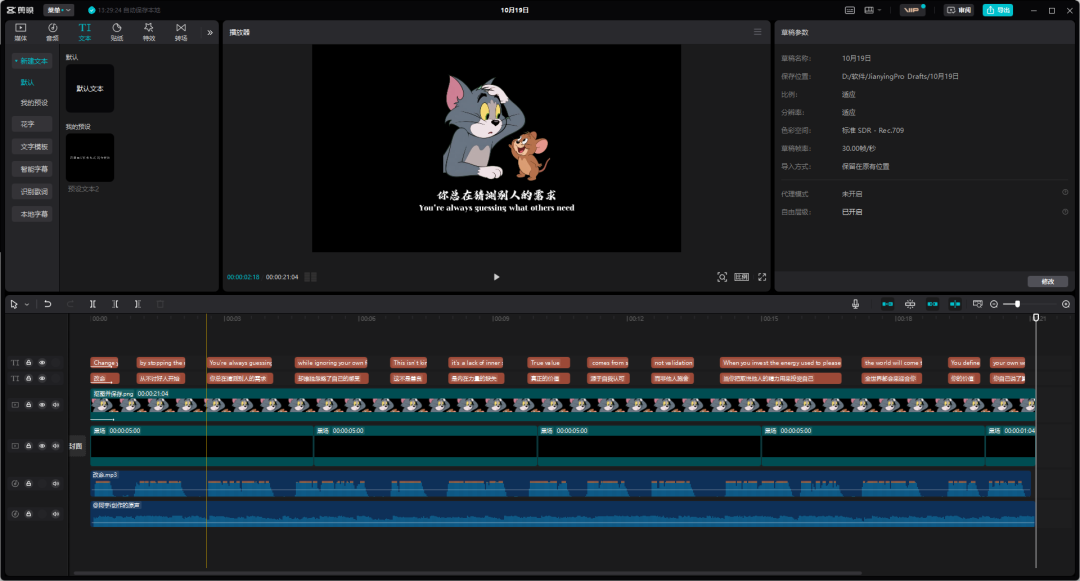Viewport: 1080px width, 581px height.
Task: Switch to the Audio (音频) tab
Action: (52, 32)
